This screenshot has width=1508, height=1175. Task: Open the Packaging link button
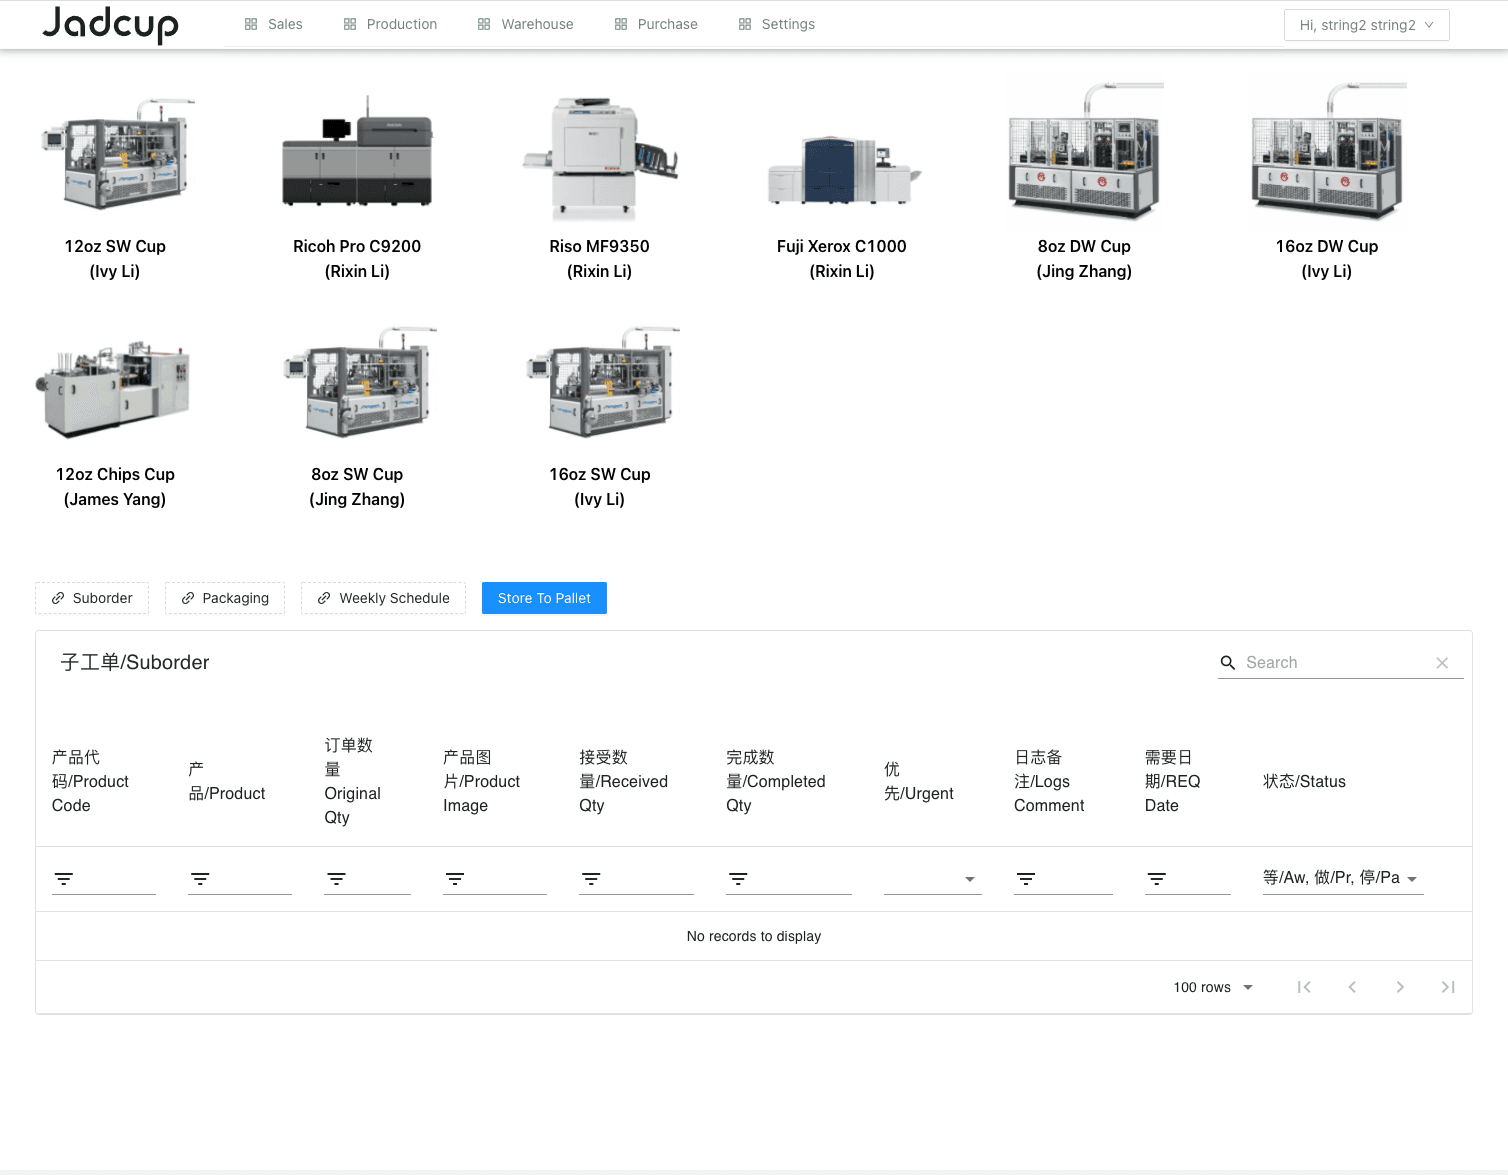[225, 598]
